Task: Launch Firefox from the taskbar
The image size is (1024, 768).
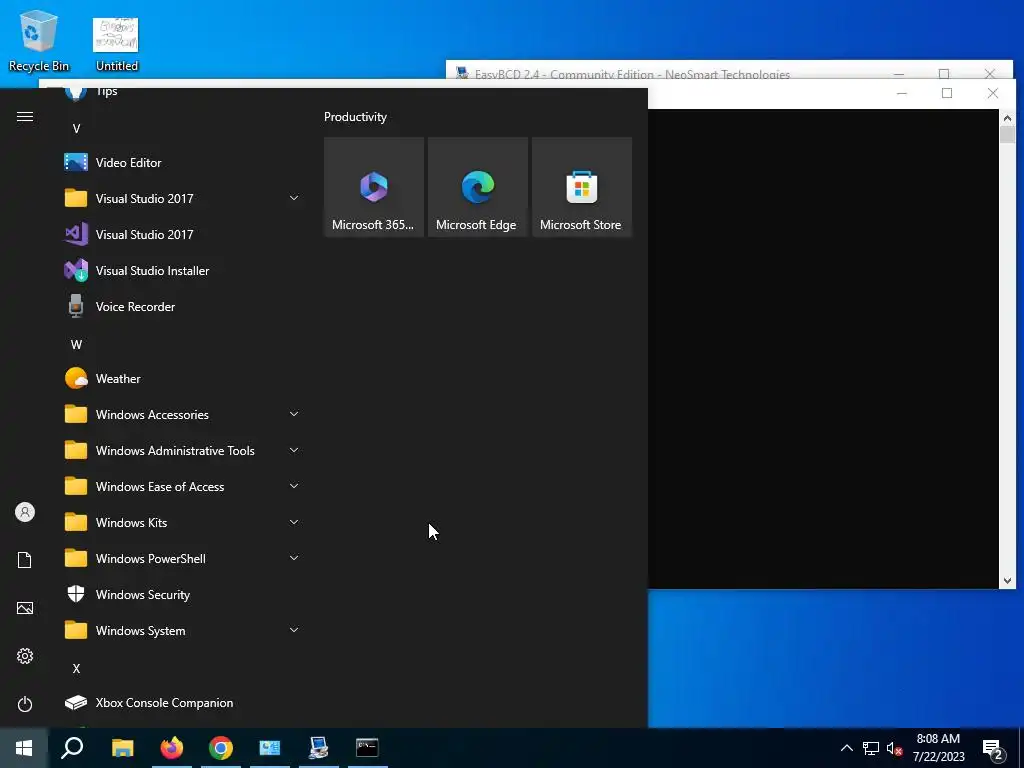Action: 172,748
